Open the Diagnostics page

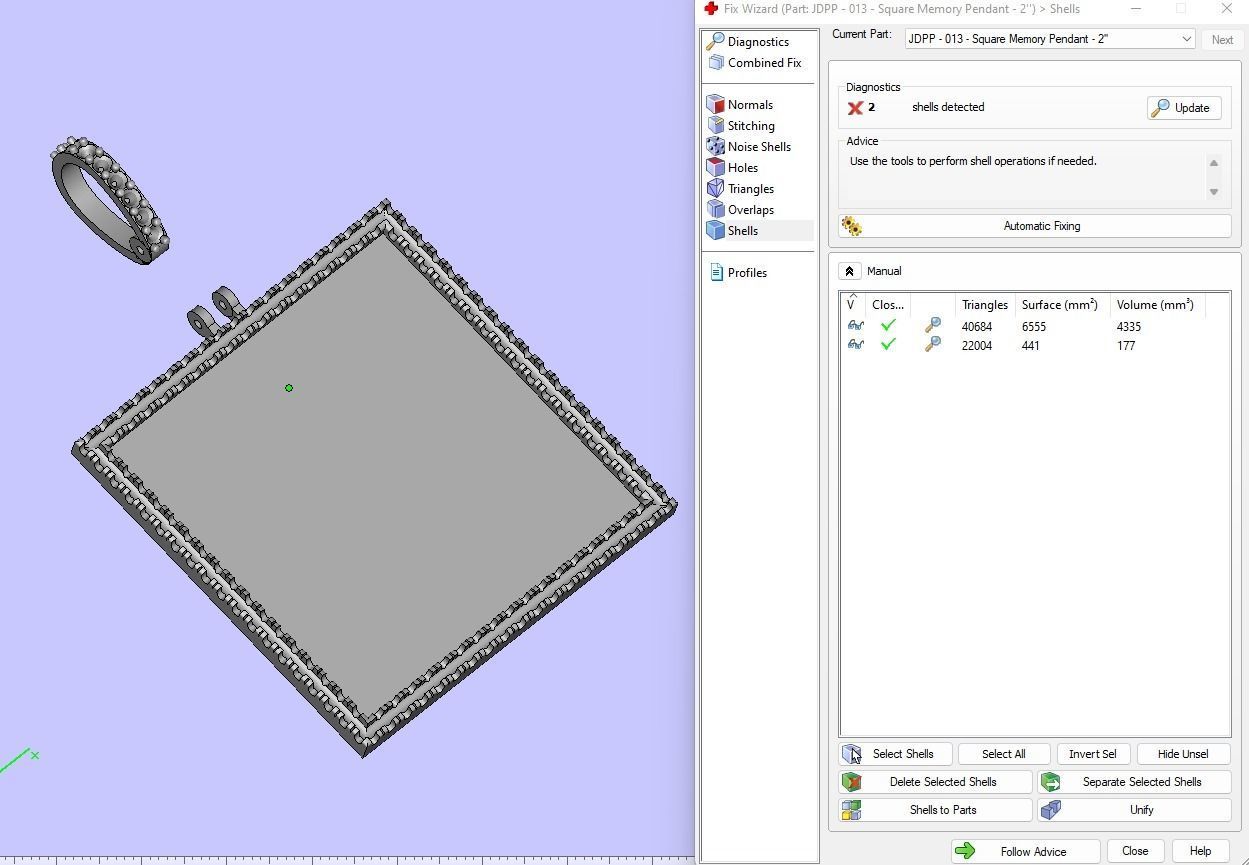748,42
